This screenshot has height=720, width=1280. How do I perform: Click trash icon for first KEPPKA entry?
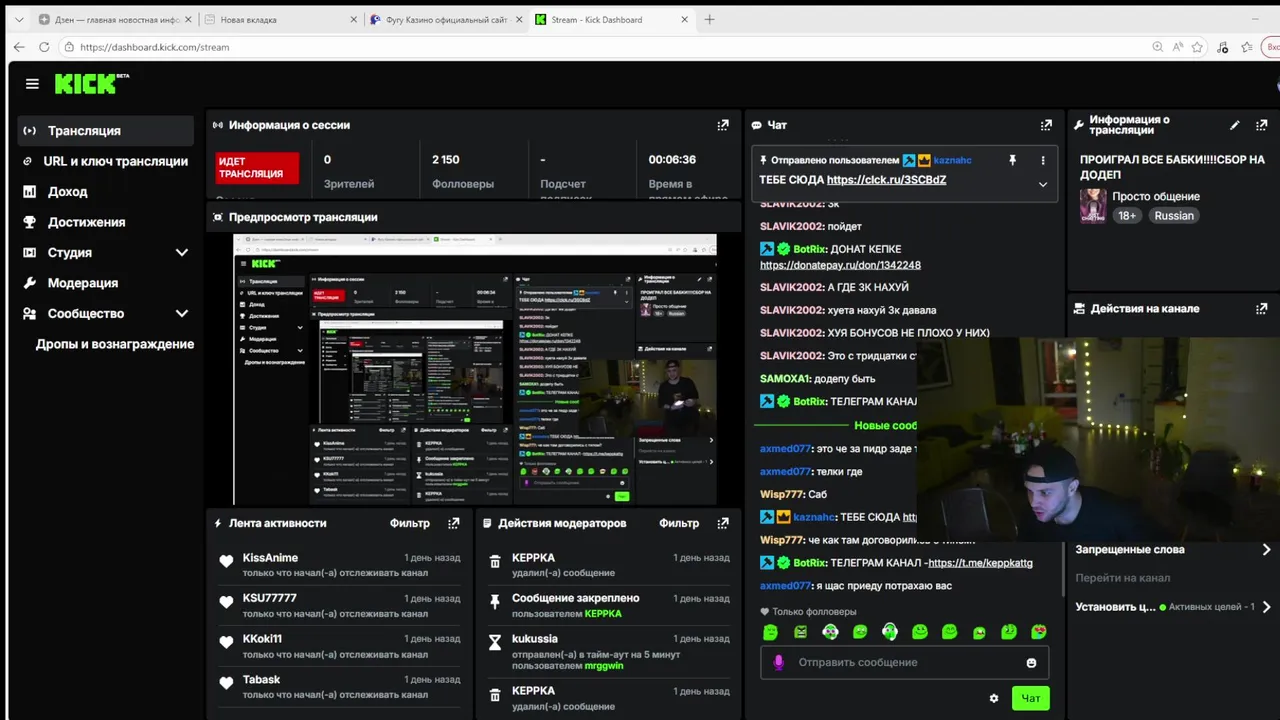click(x=494, y=563)
